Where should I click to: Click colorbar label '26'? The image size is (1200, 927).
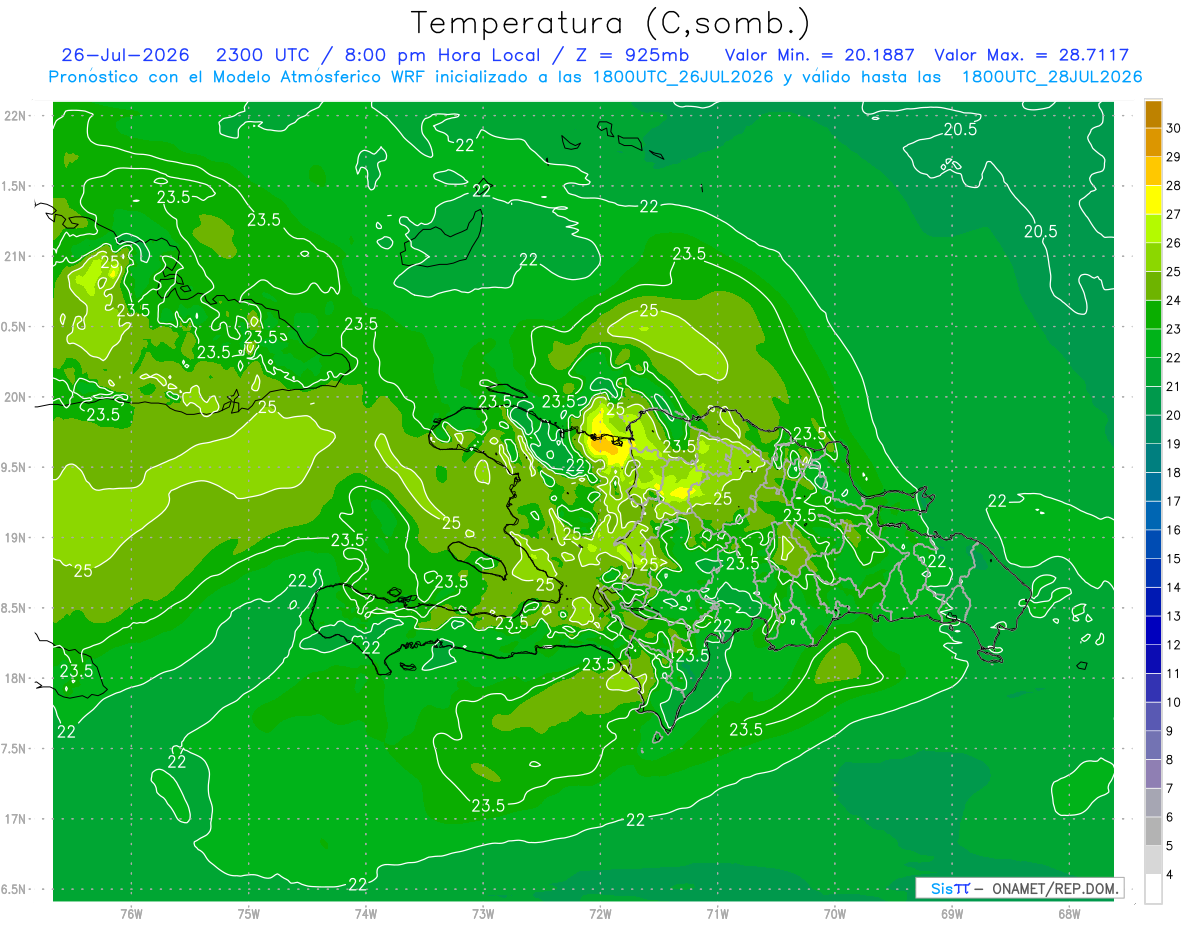click(1173, 243)
